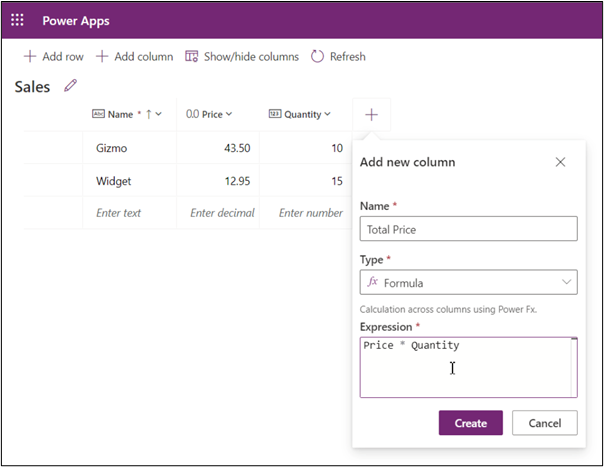
Task: Click the Create button
Action: [470, 423]
